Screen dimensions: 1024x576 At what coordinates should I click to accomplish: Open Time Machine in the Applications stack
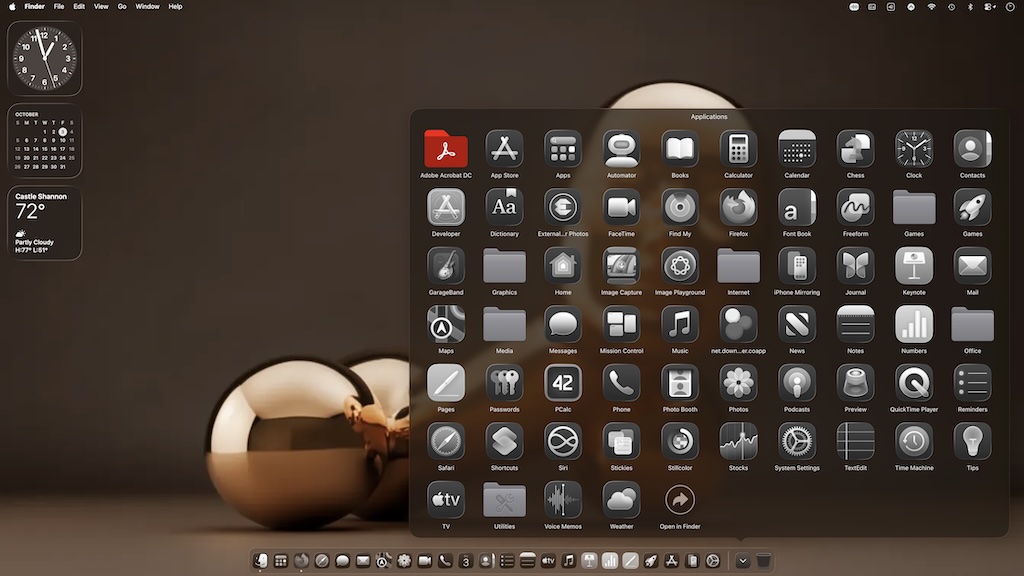(x=914, y=441)
